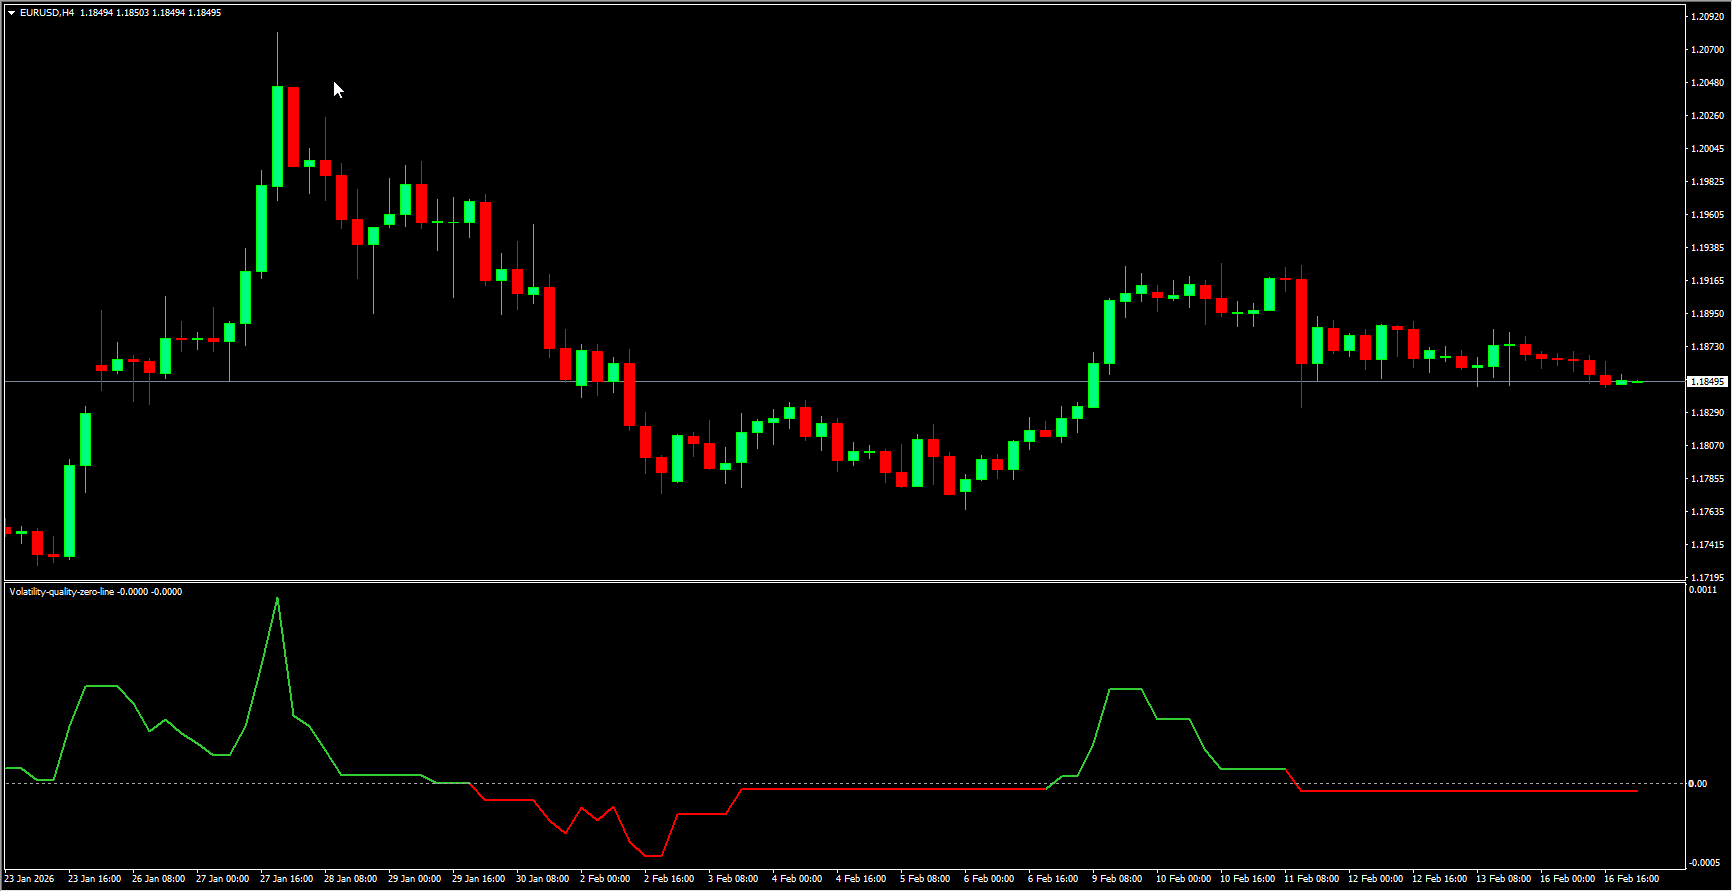Image resolution: width=1733 pixels, height=892 pixels.
Task: Select the current price tag 1.18495
Action: click(1706, 382)
